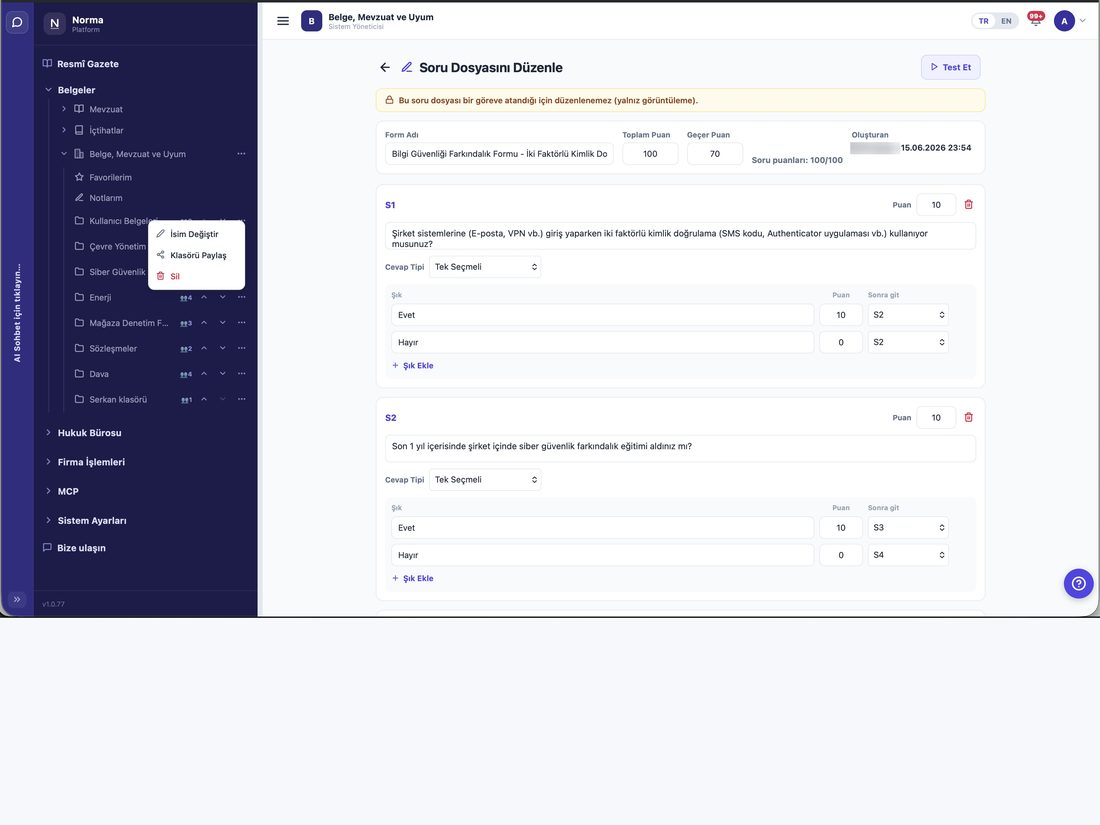Click the hamburger menu icon

(x=283, y=21)
